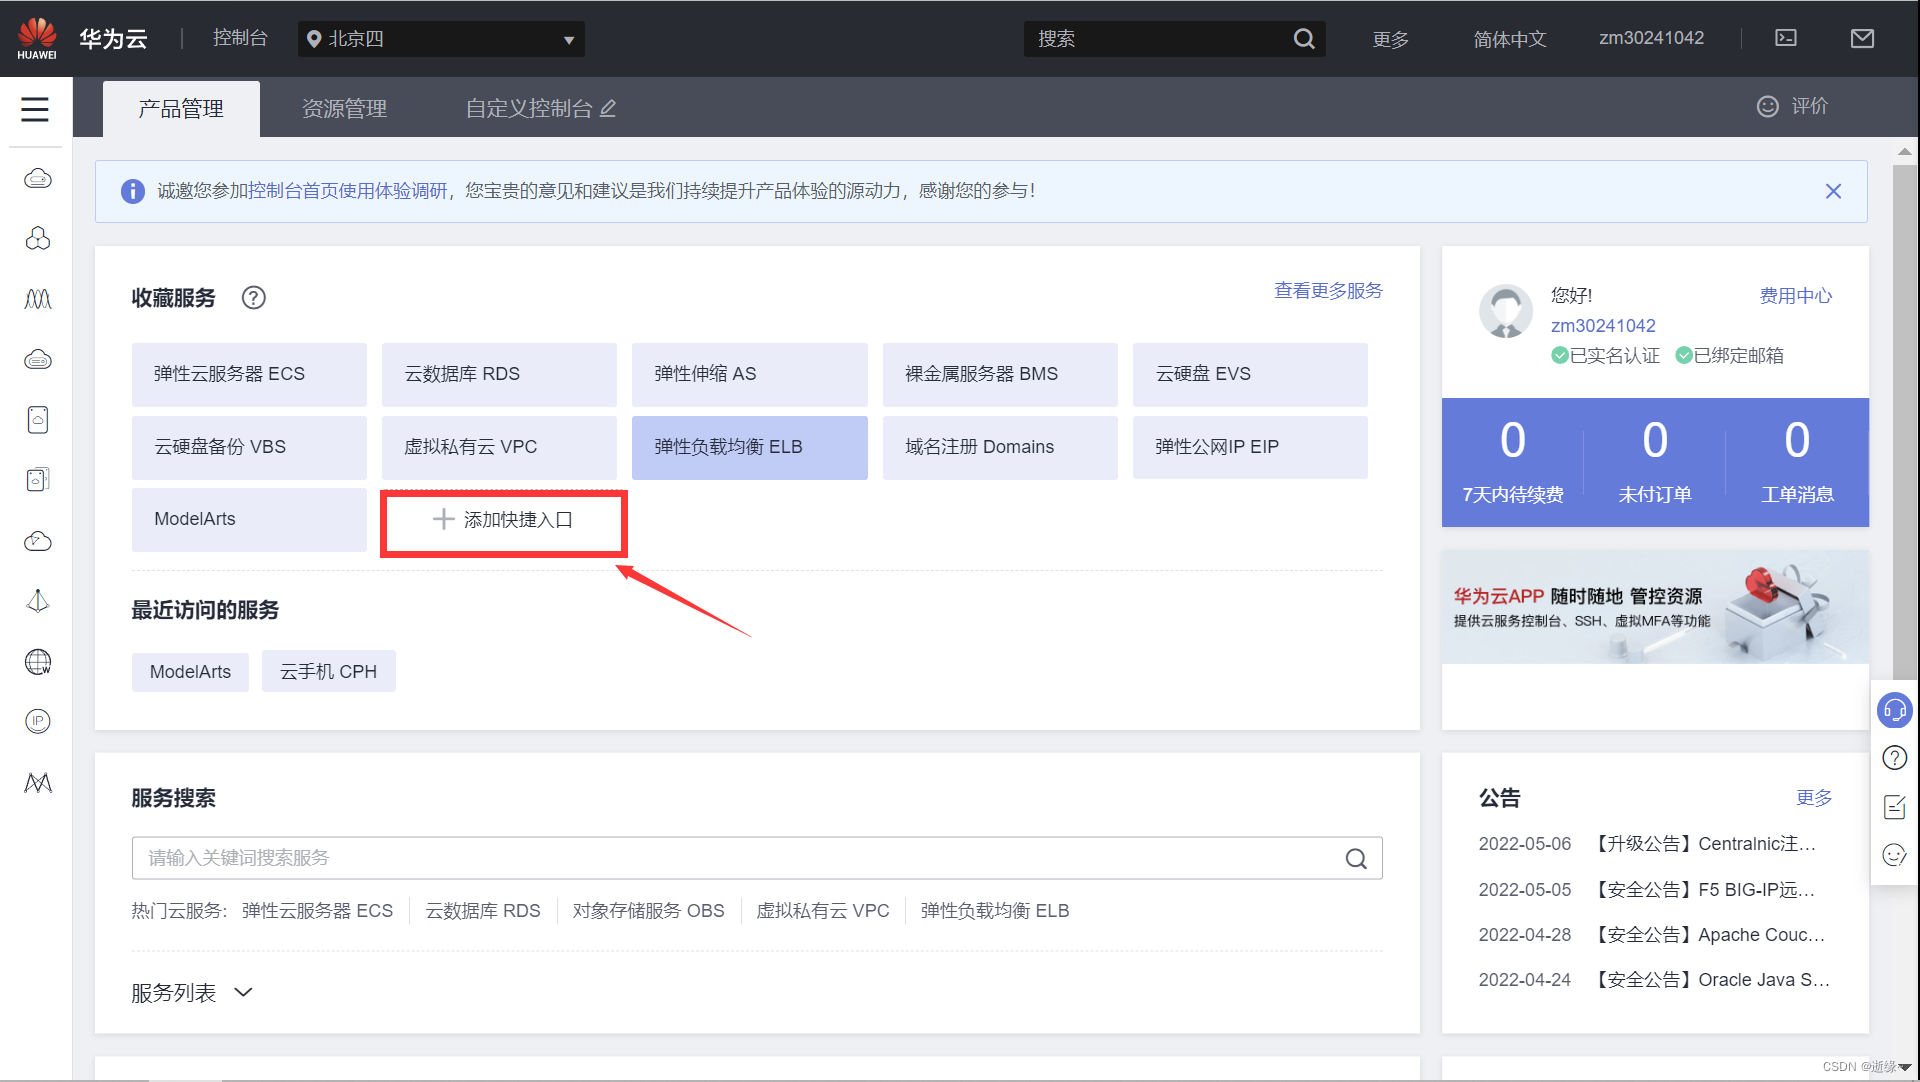Click the three-circles cluster sidebar icon
The height and width of the screenshot is (1082, 1920).
point(38,239)
